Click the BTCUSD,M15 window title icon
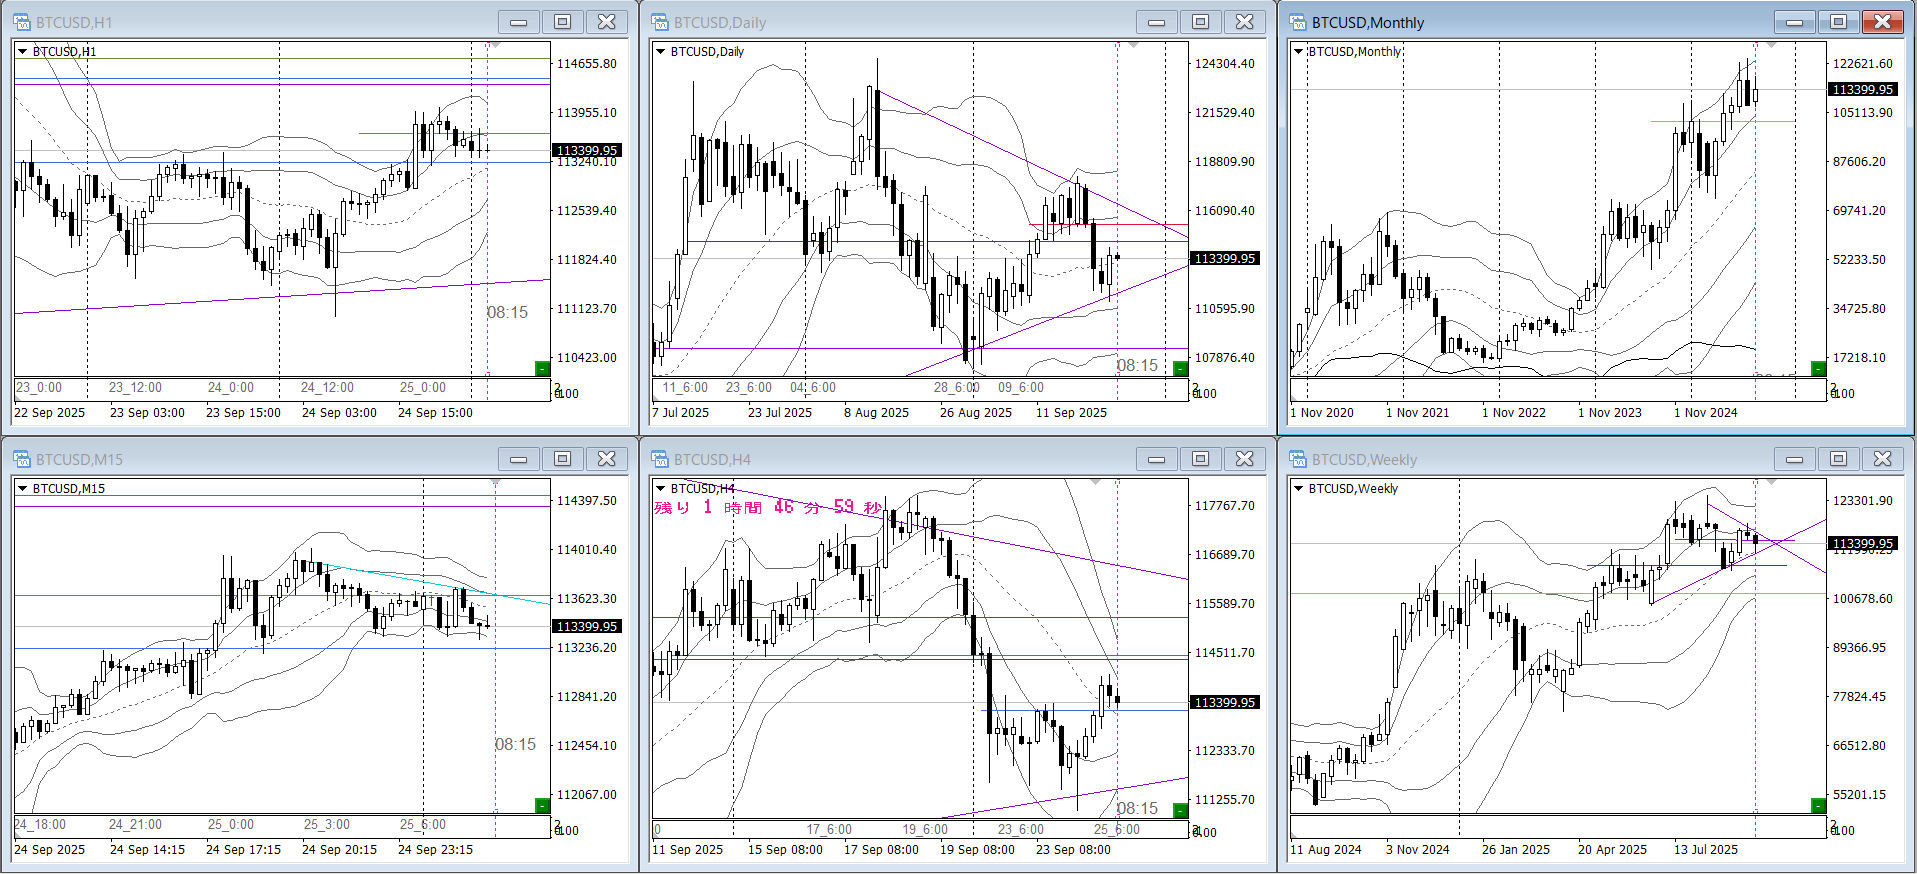 pyautogui.click(x=22, y=459)
